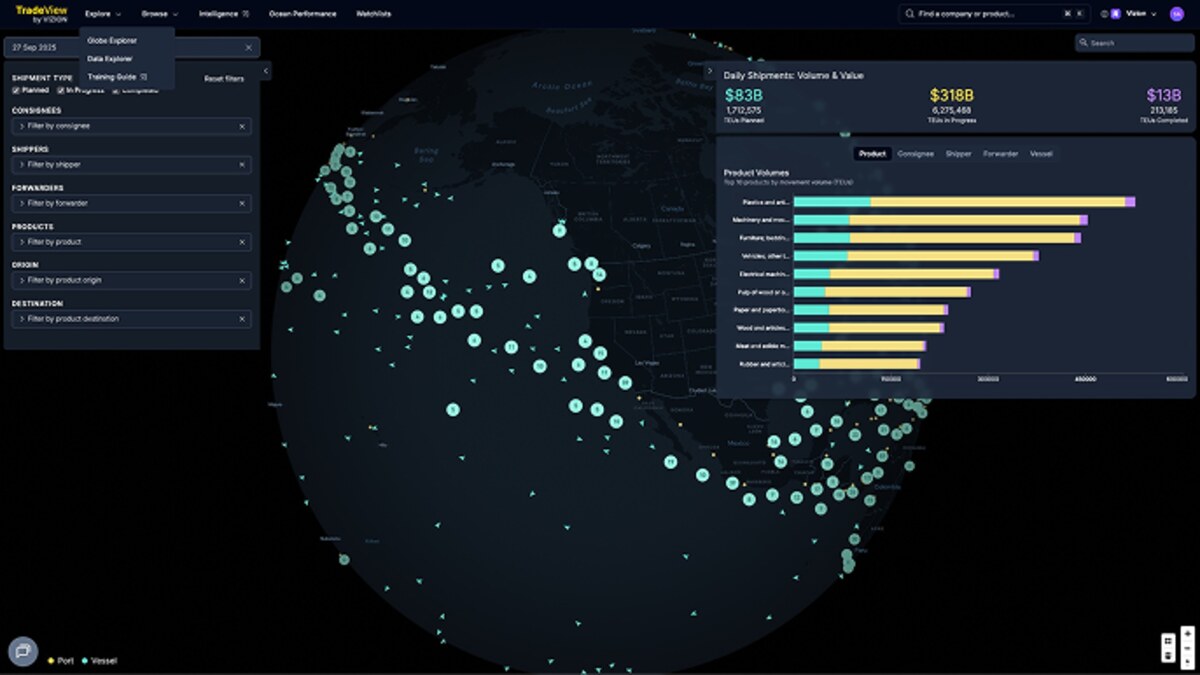Click the Rubber bar in Product Volumes
Screen dimensions: 1200x675
(857, 364)
